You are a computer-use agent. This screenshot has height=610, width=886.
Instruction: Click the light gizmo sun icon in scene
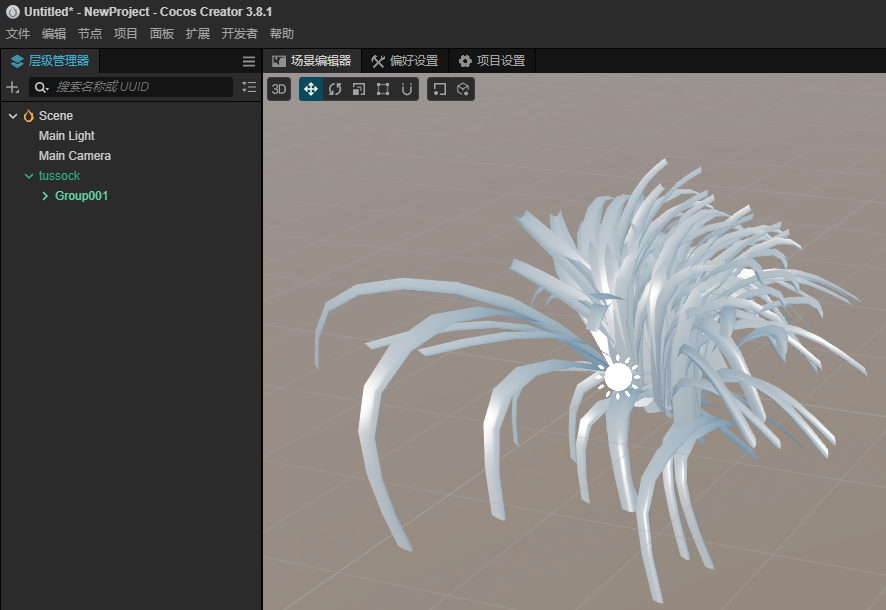618,377
